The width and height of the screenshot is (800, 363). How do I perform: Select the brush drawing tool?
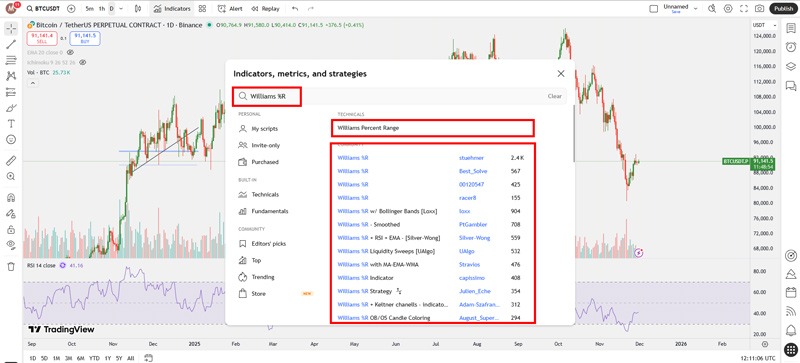click(x=11, y=108)
